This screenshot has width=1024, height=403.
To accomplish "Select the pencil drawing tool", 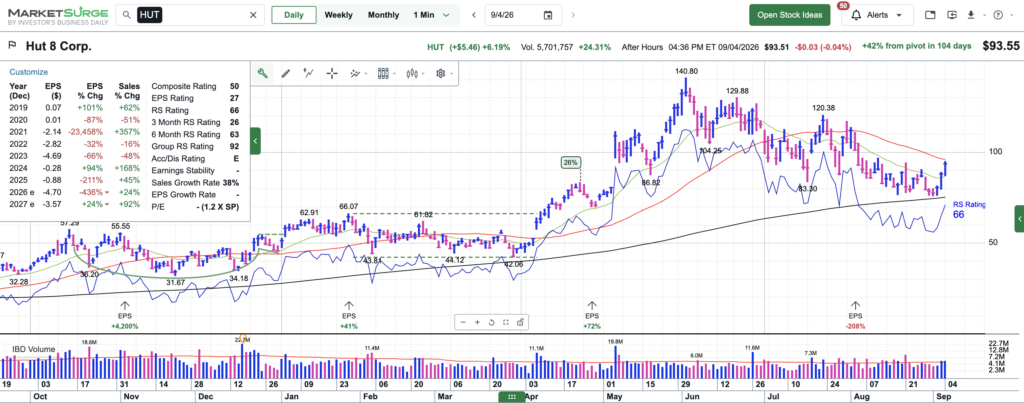I will tap(285, 73).
